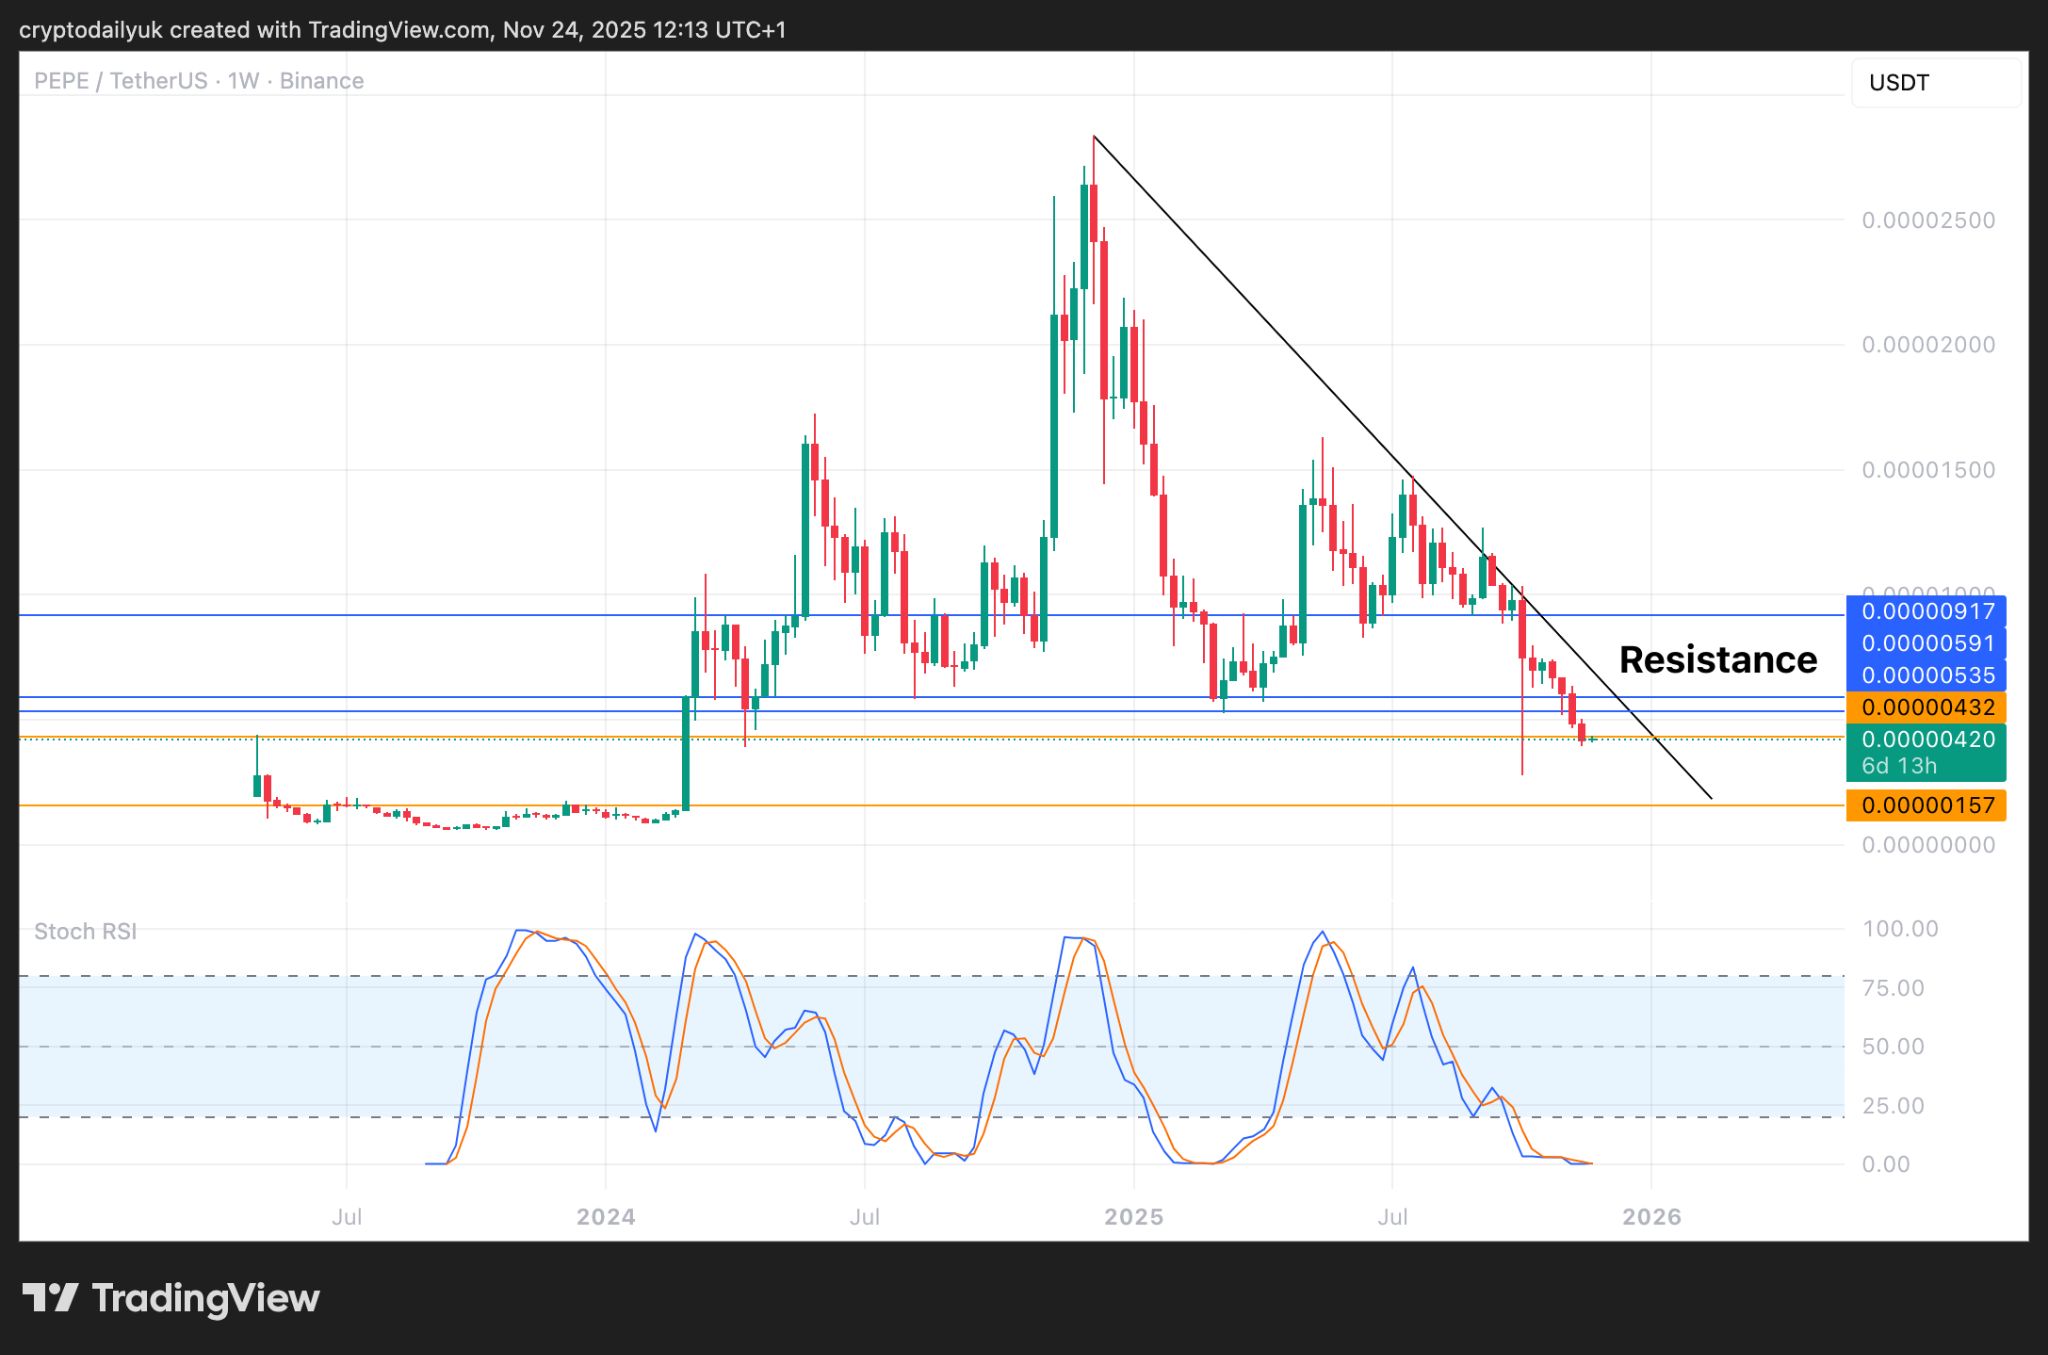Click the 2024 label on the time axis

pos(604,1217)
